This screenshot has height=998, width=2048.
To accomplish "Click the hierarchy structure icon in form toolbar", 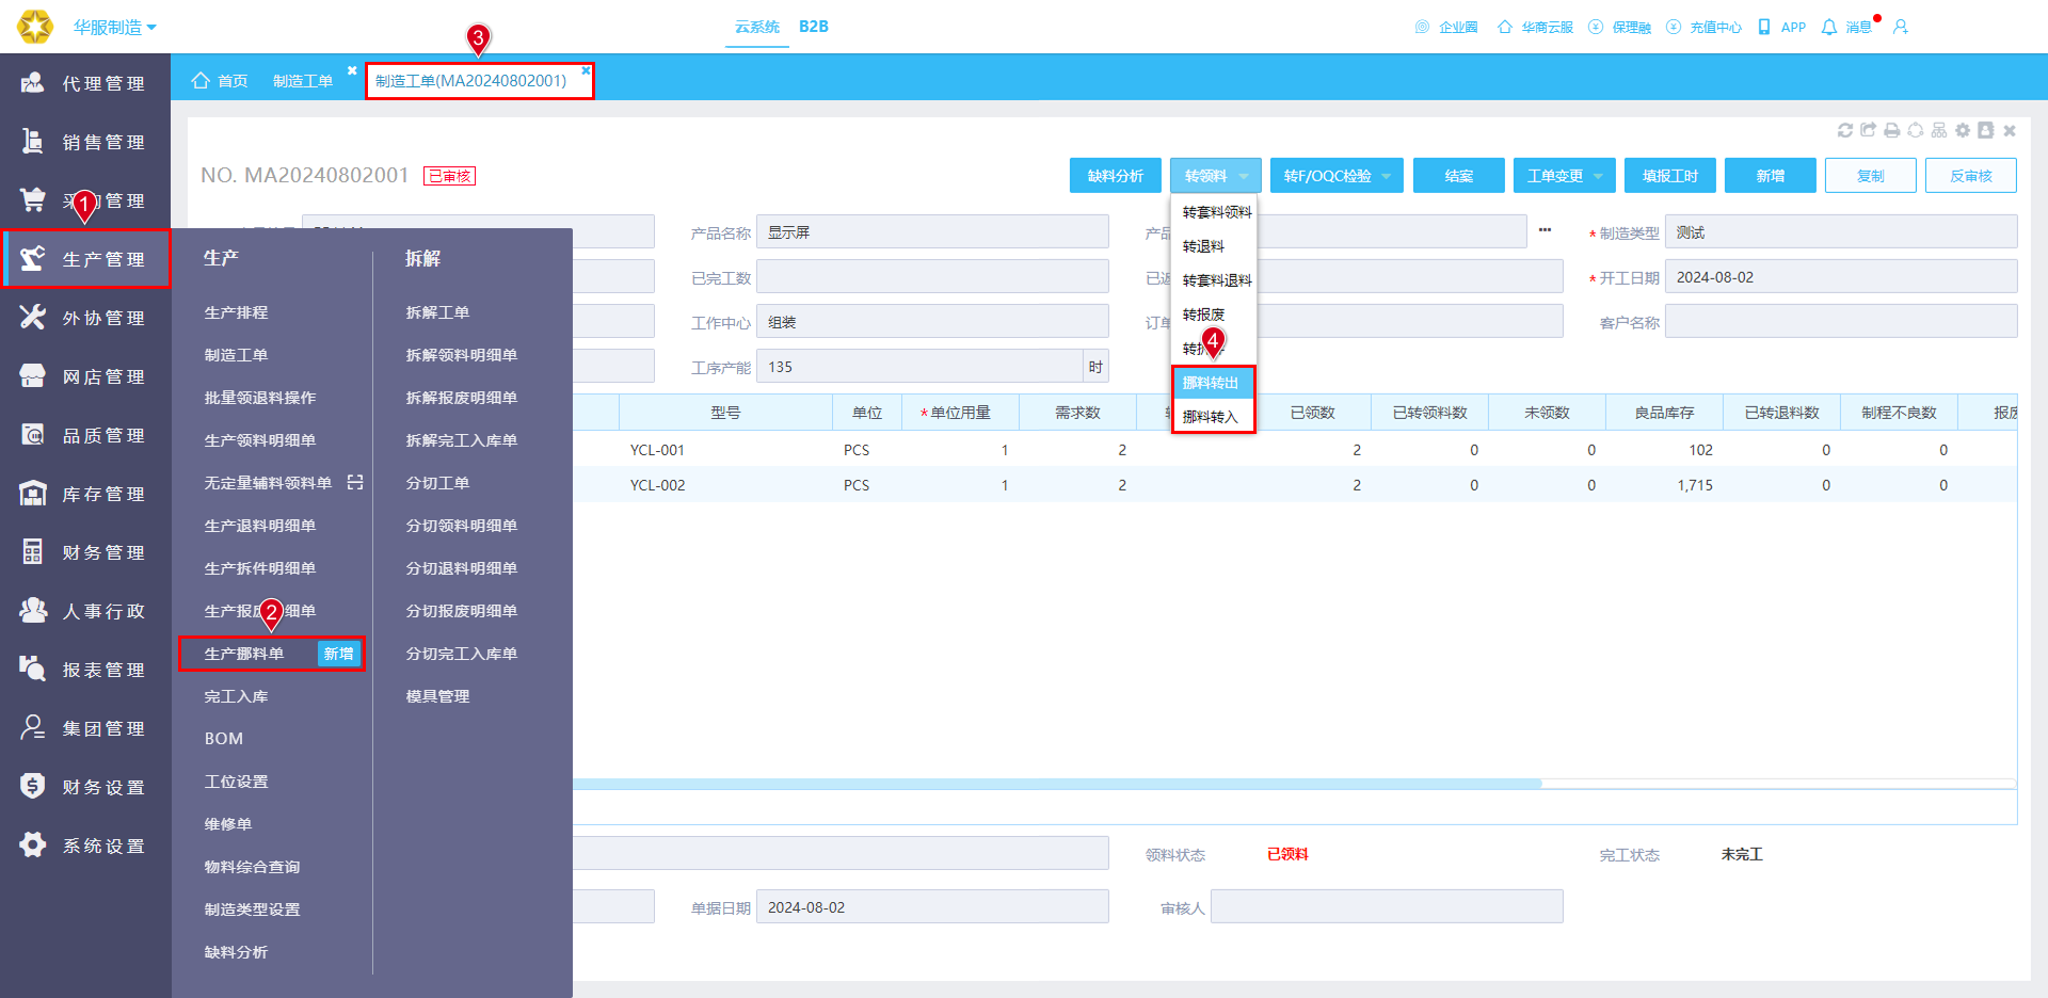I will pos(1939,130).
